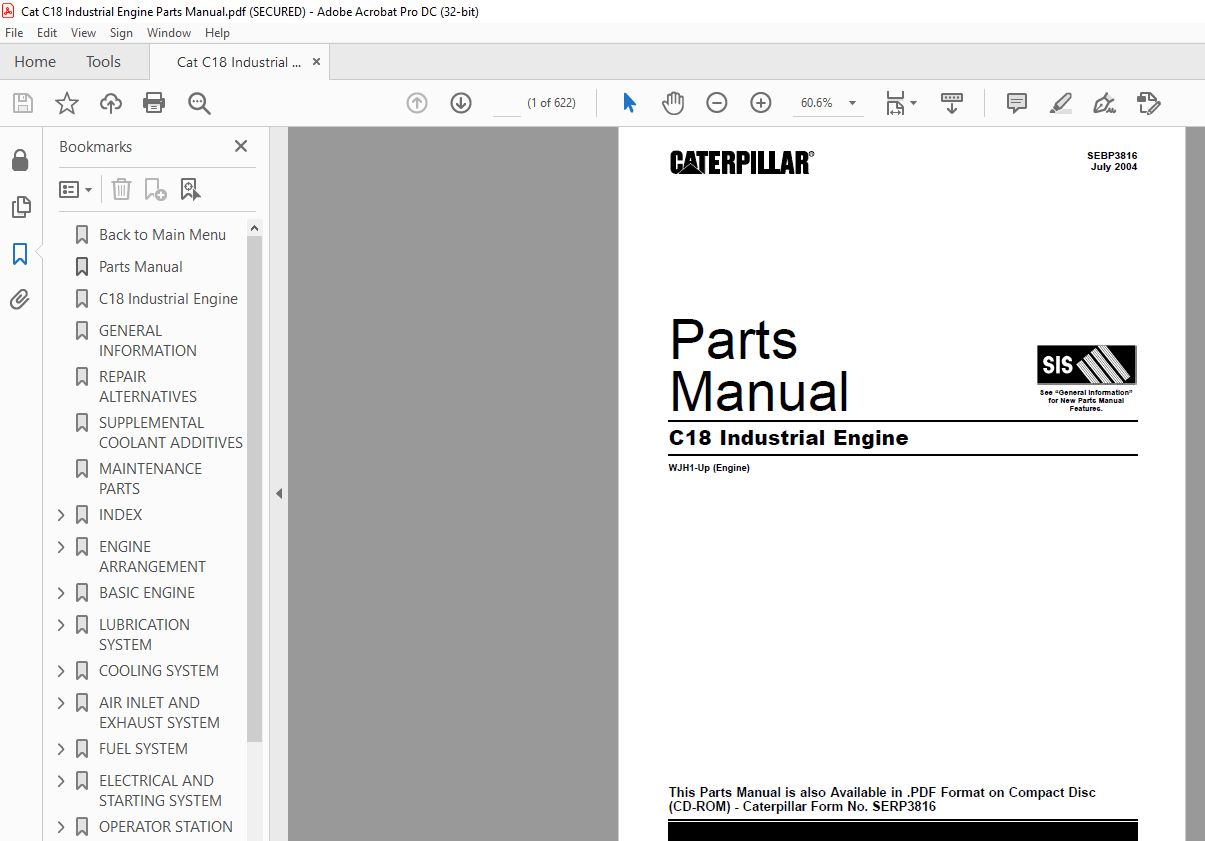Open bookmark options dropdown menu
1205x841 pixels.
click(x=75, y=189)
